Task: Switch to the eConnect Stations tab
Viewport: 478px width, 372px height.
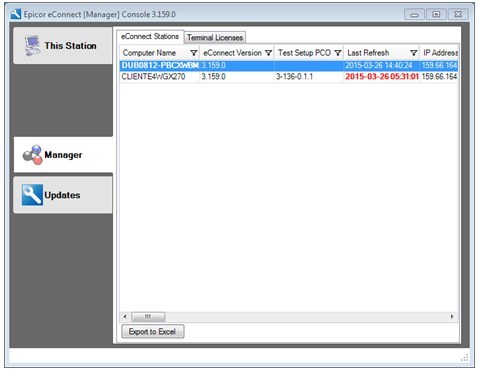Action: 150,36
